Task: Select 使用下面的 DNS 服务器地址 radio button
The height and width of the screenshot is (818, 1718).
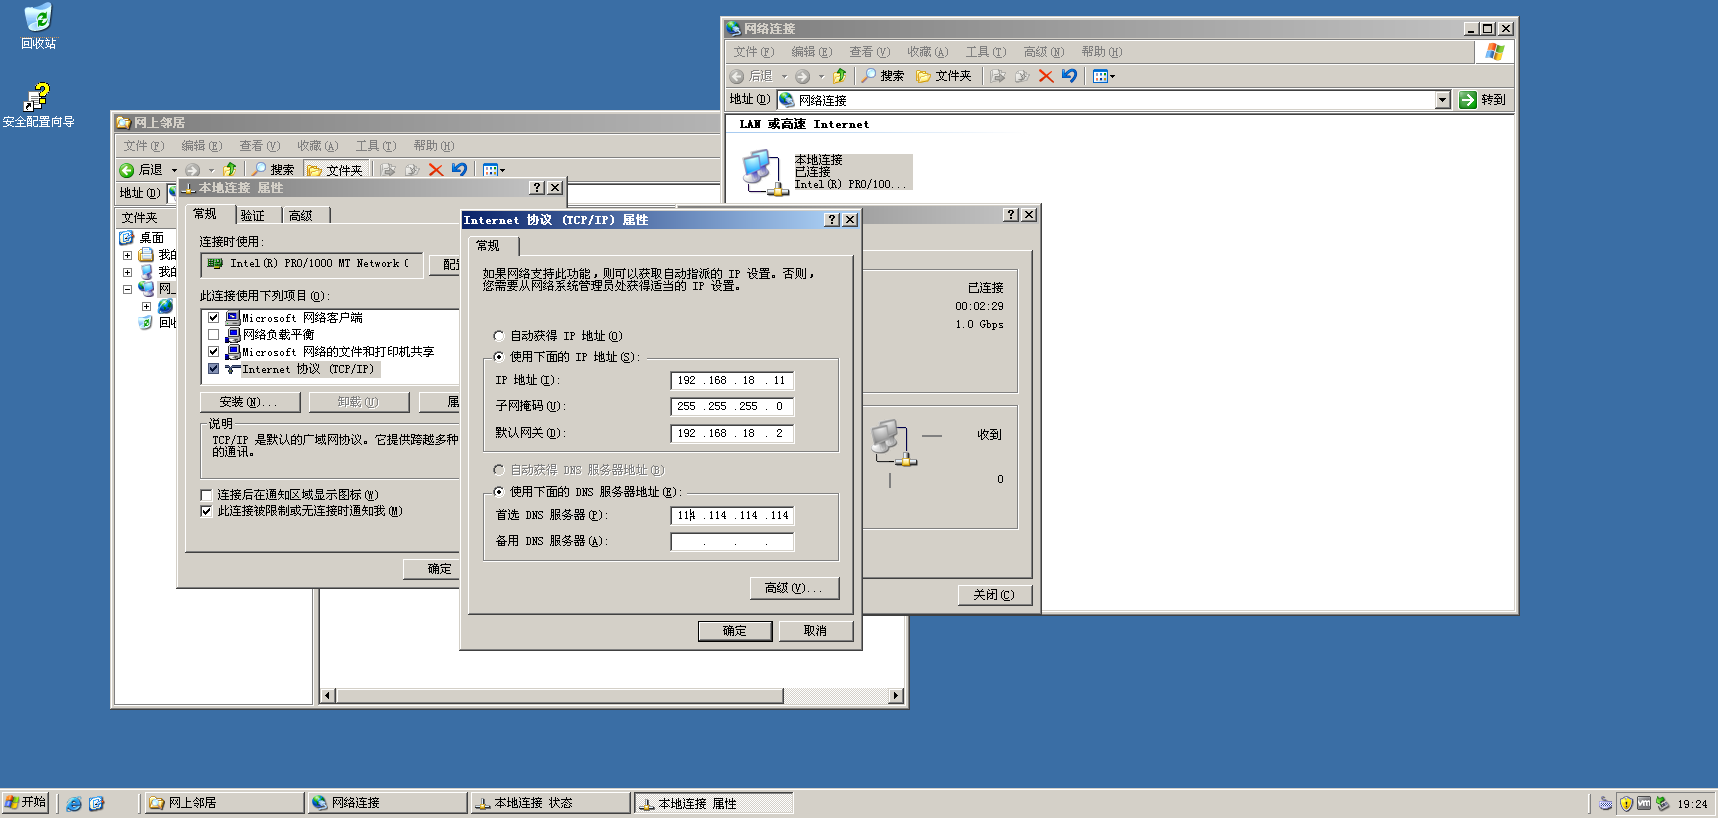Action: point(499,492)
